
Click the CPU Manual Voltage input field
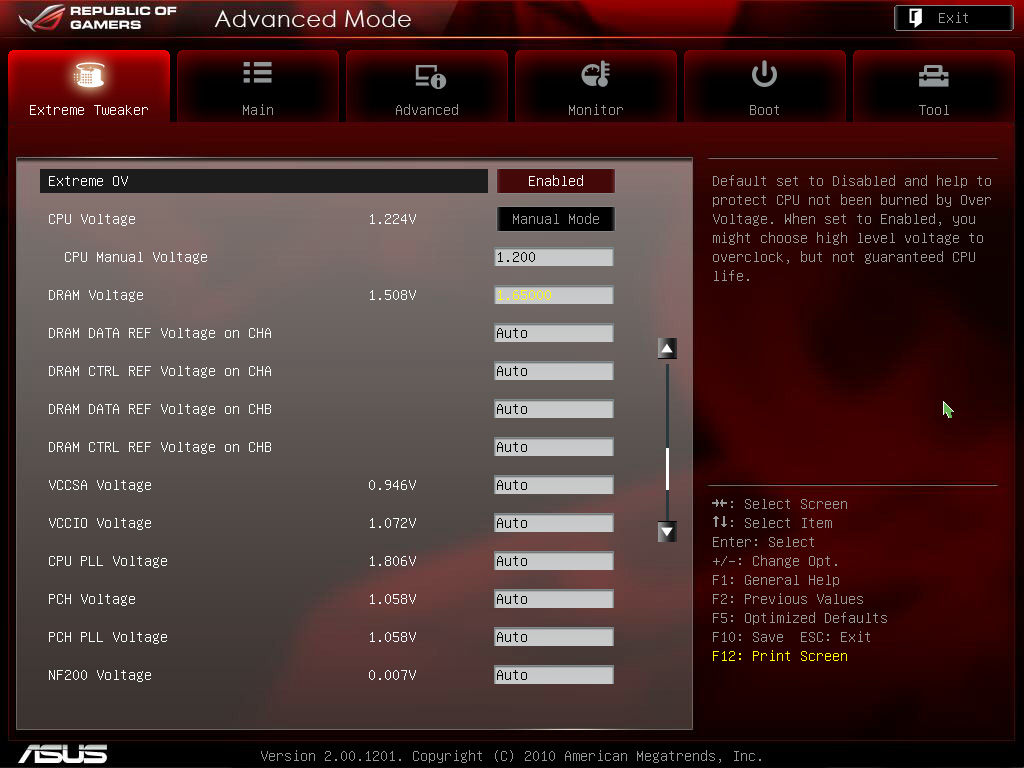click(x=553, y=257)
